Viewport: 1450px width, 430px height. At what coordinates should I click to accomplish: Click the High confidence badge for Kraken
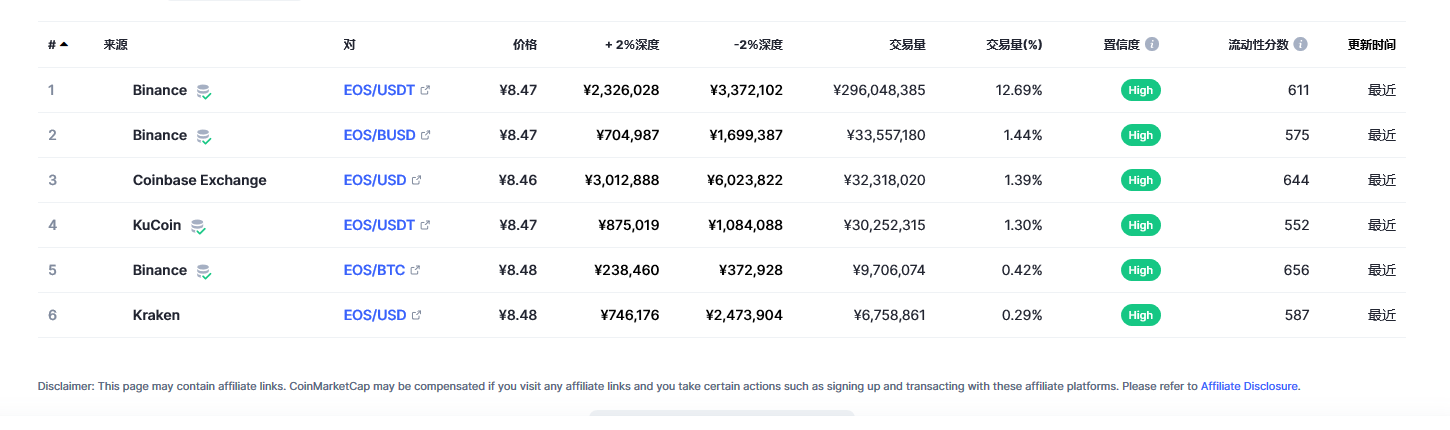coord(1140,315)
